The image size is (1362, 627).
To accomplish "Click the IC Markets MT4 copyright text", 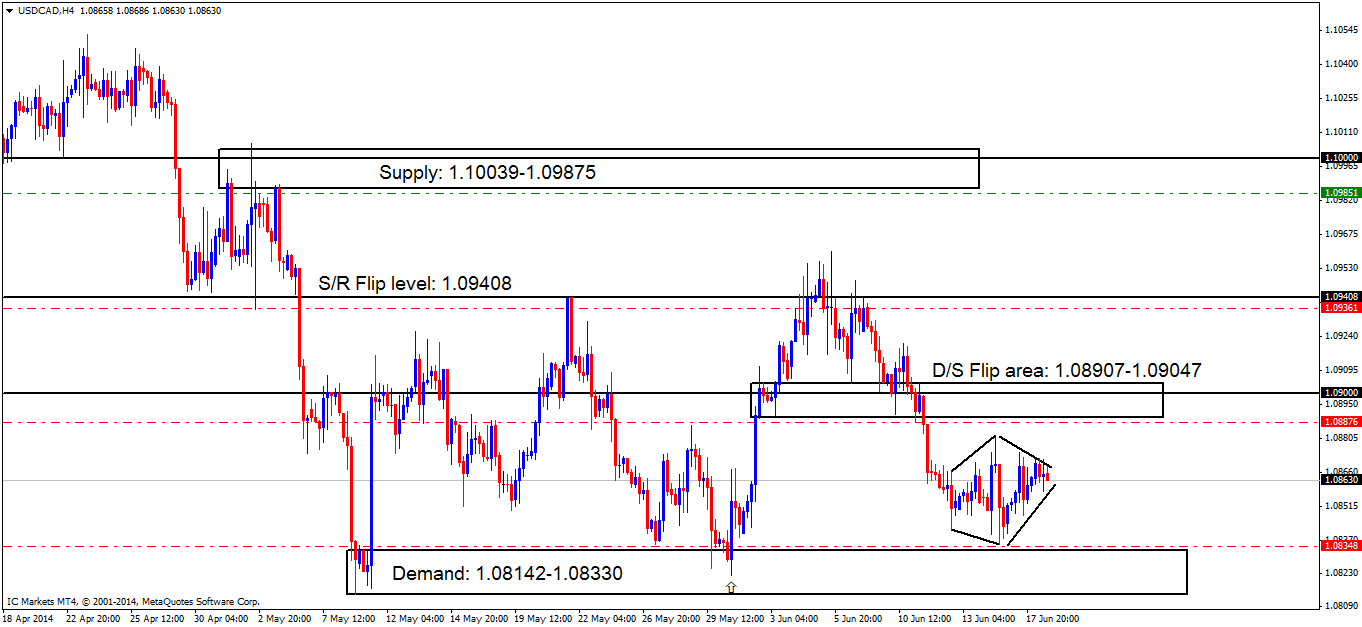I will click(133, 602).
